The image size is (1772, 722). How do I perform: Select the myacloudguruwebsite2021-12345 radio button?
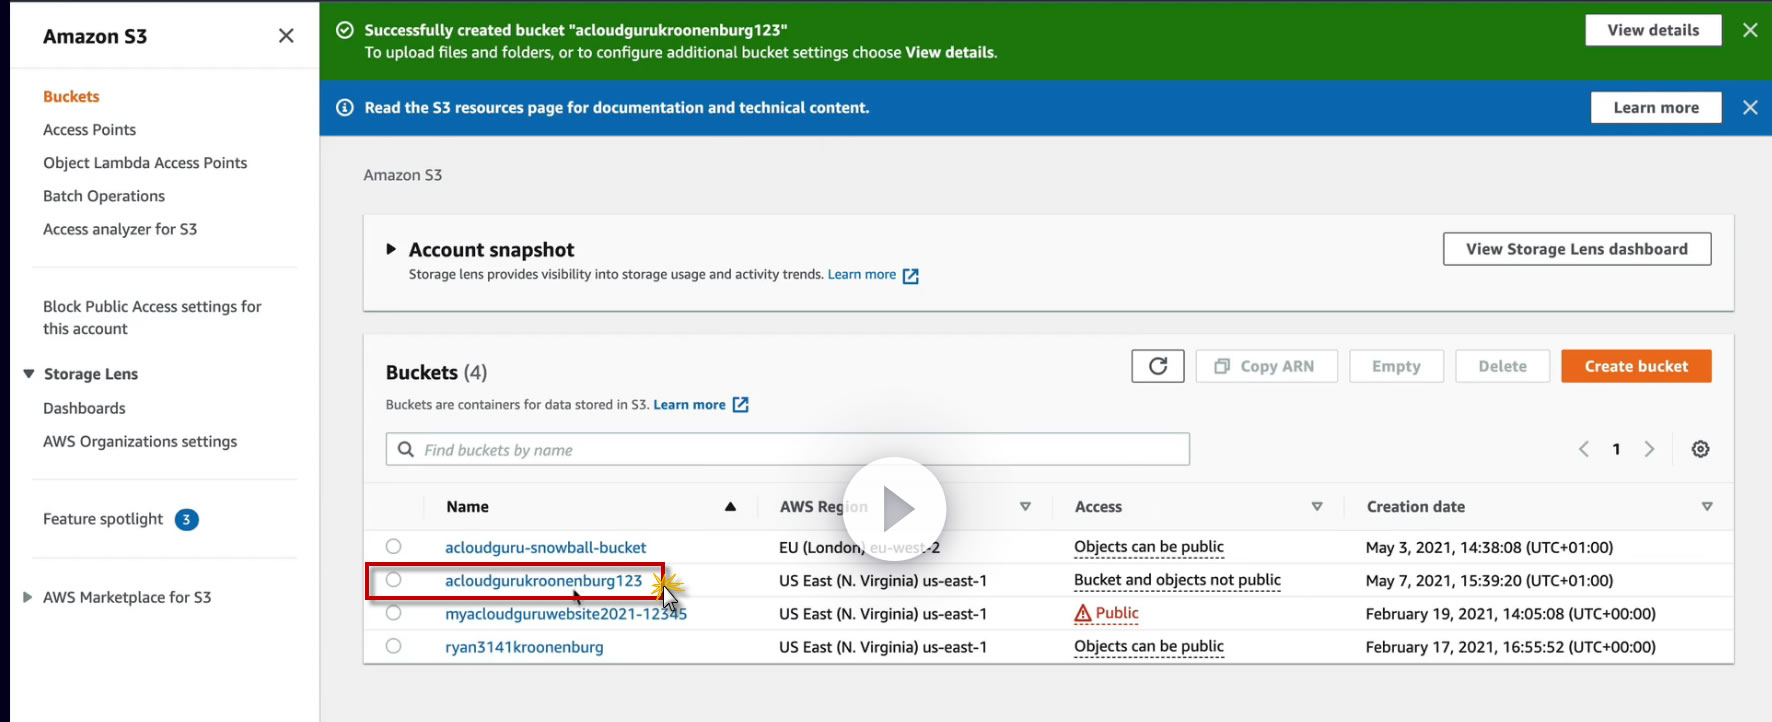click(393, 613)
